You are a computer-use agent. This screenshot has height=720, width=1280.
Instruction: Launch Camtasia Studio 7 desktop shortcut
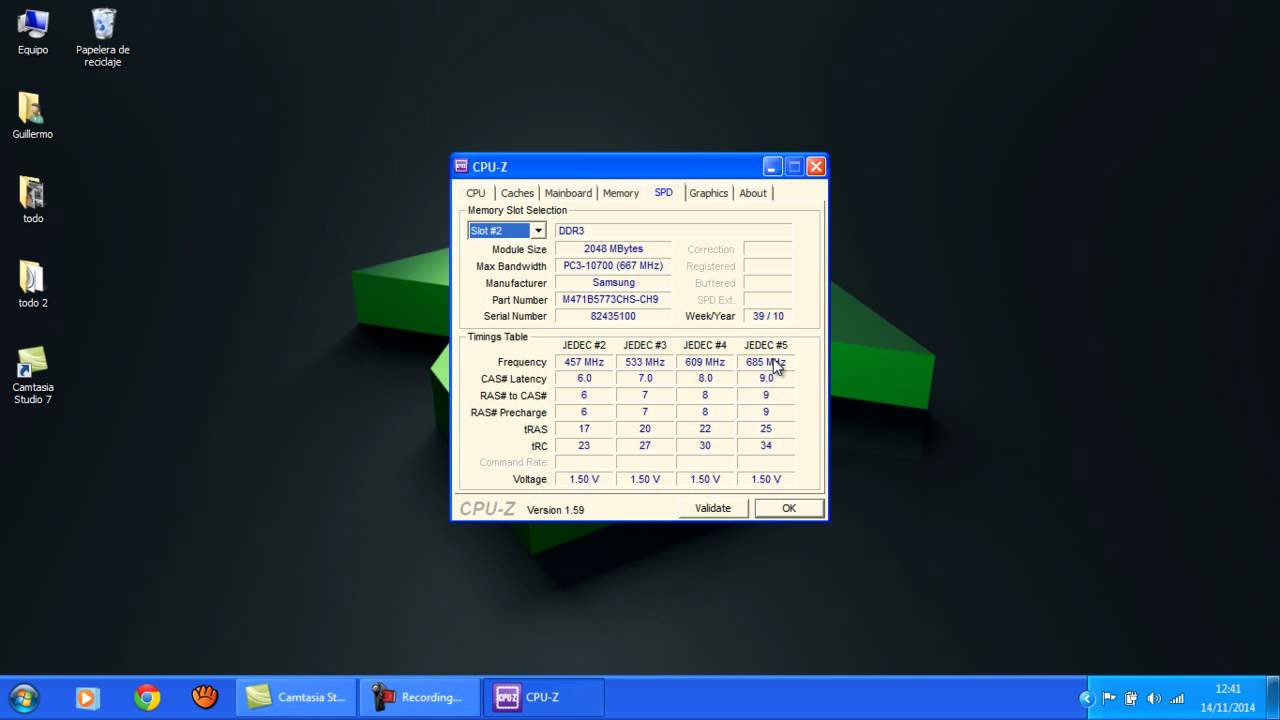(32, 375)
